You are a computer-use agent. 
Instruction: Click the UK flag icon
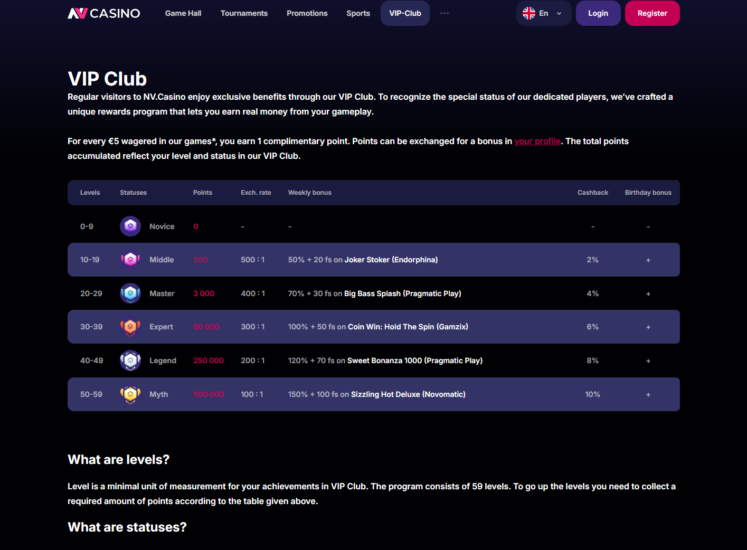tap(529, 13)
